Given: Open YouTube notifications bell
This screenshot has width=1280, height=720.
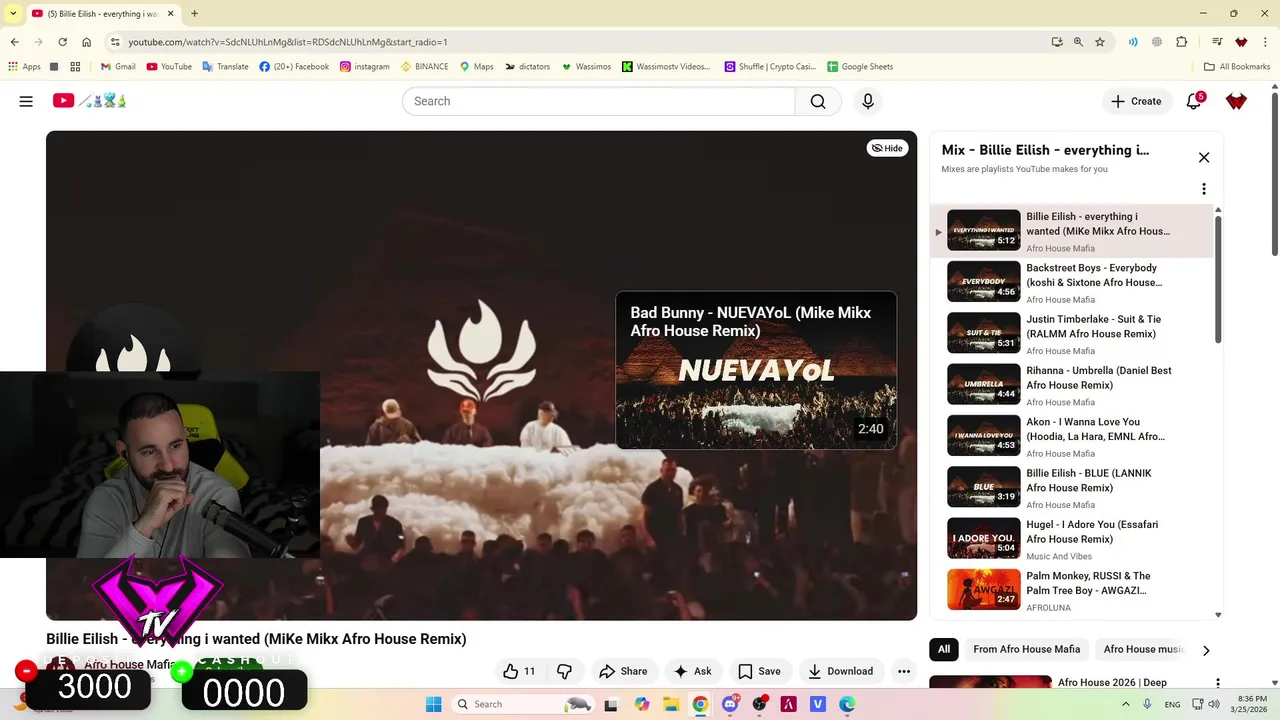Looking at the screenshot, I should 1194,101.
